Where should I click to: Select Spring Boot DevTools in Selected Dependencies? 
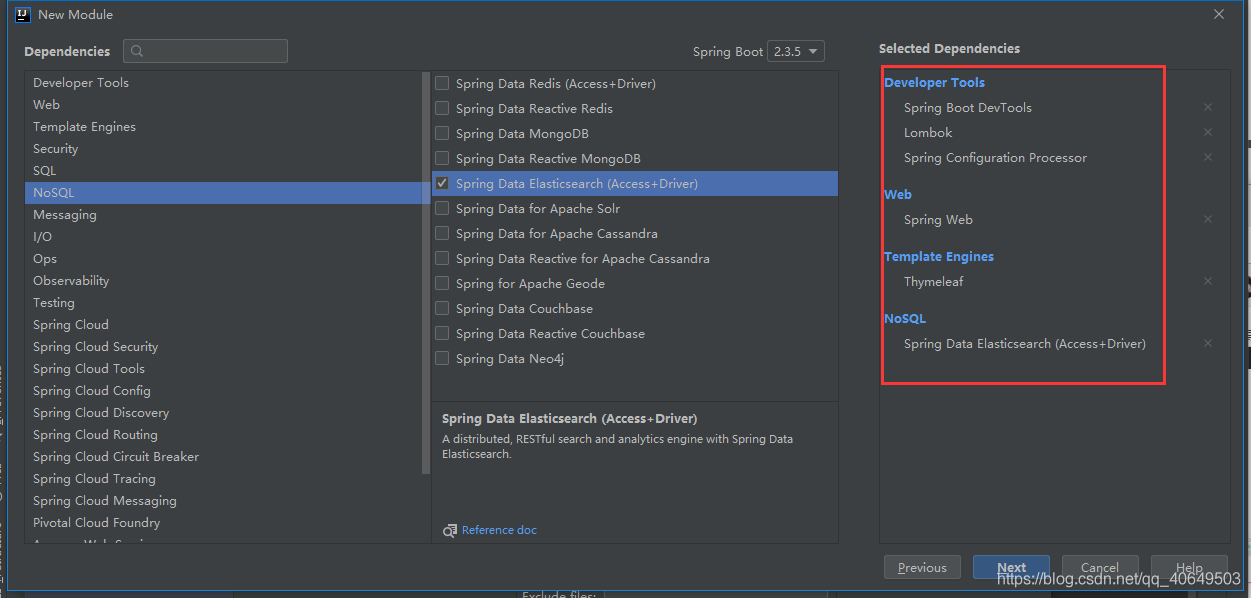pos(968,107)
